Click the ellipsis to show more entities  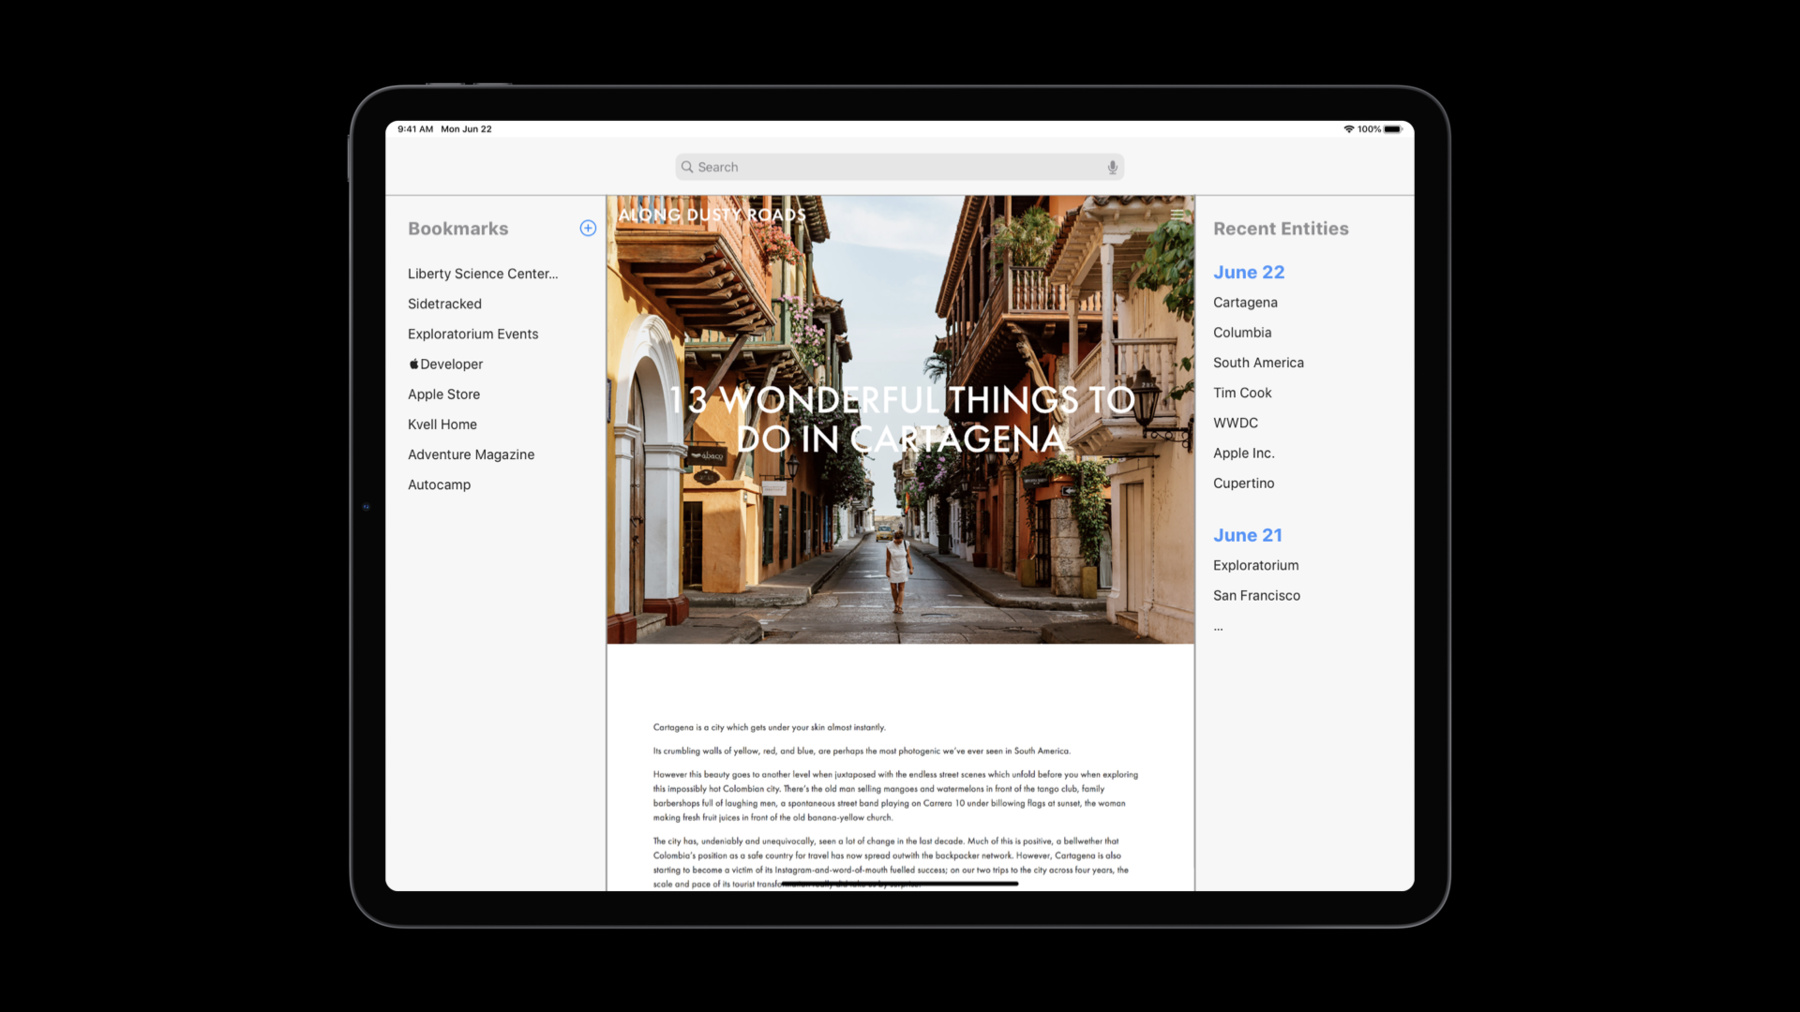[x=1218, y=628]
